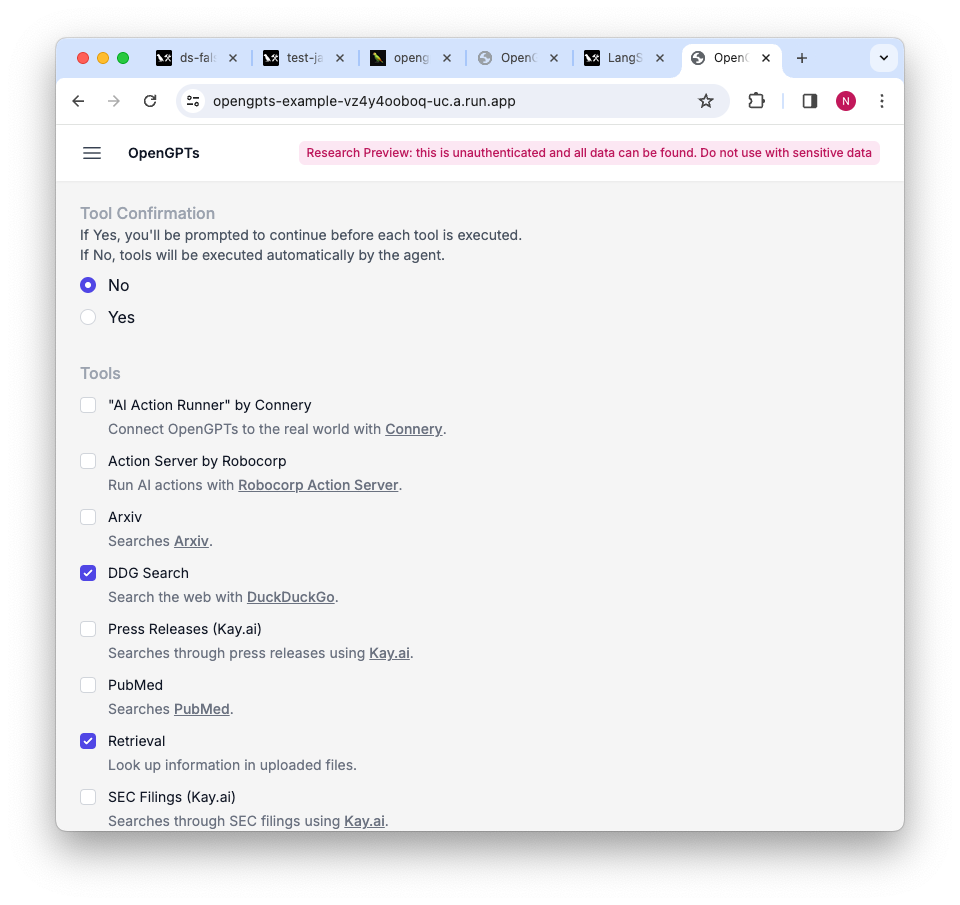Image resolution: width=960 pixels, height=905 pixels.
Task: Open the profile avatar N
Action: coord(846,101)
